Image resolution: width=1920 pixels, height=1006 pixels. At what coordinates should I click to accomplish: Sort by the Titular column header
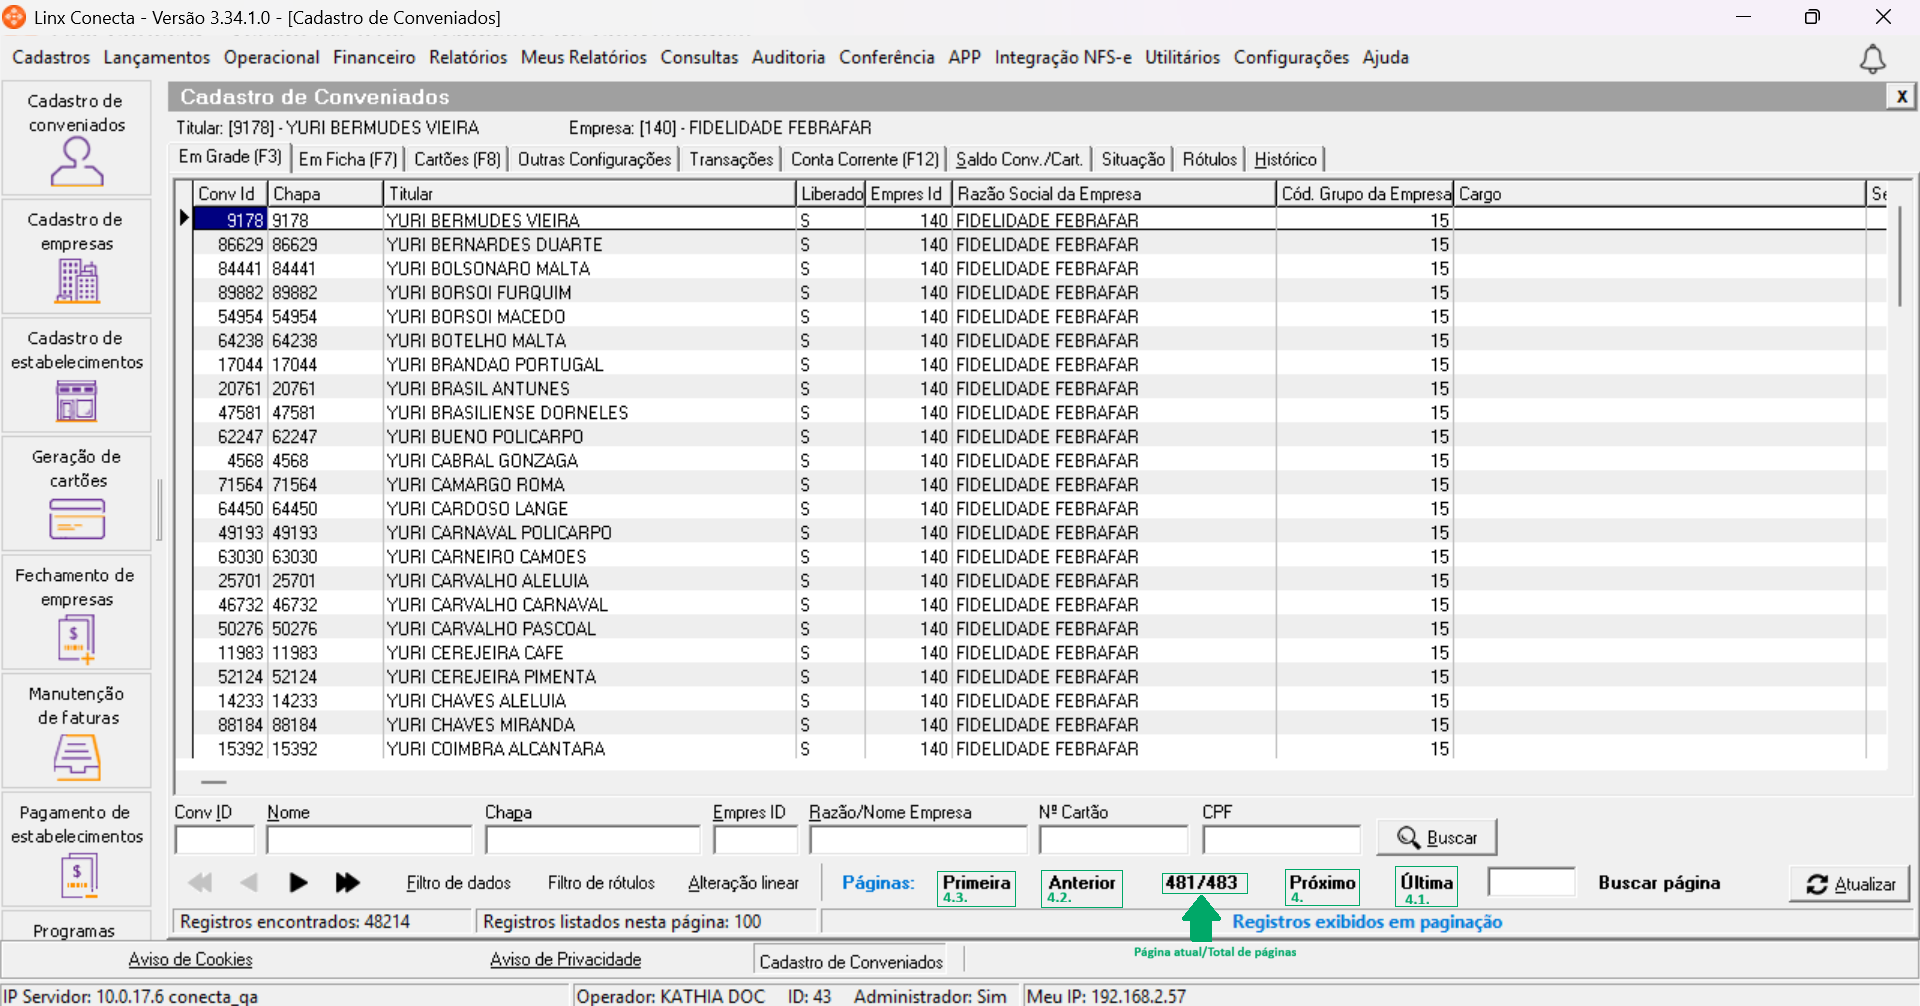click(x=589, y=194)
